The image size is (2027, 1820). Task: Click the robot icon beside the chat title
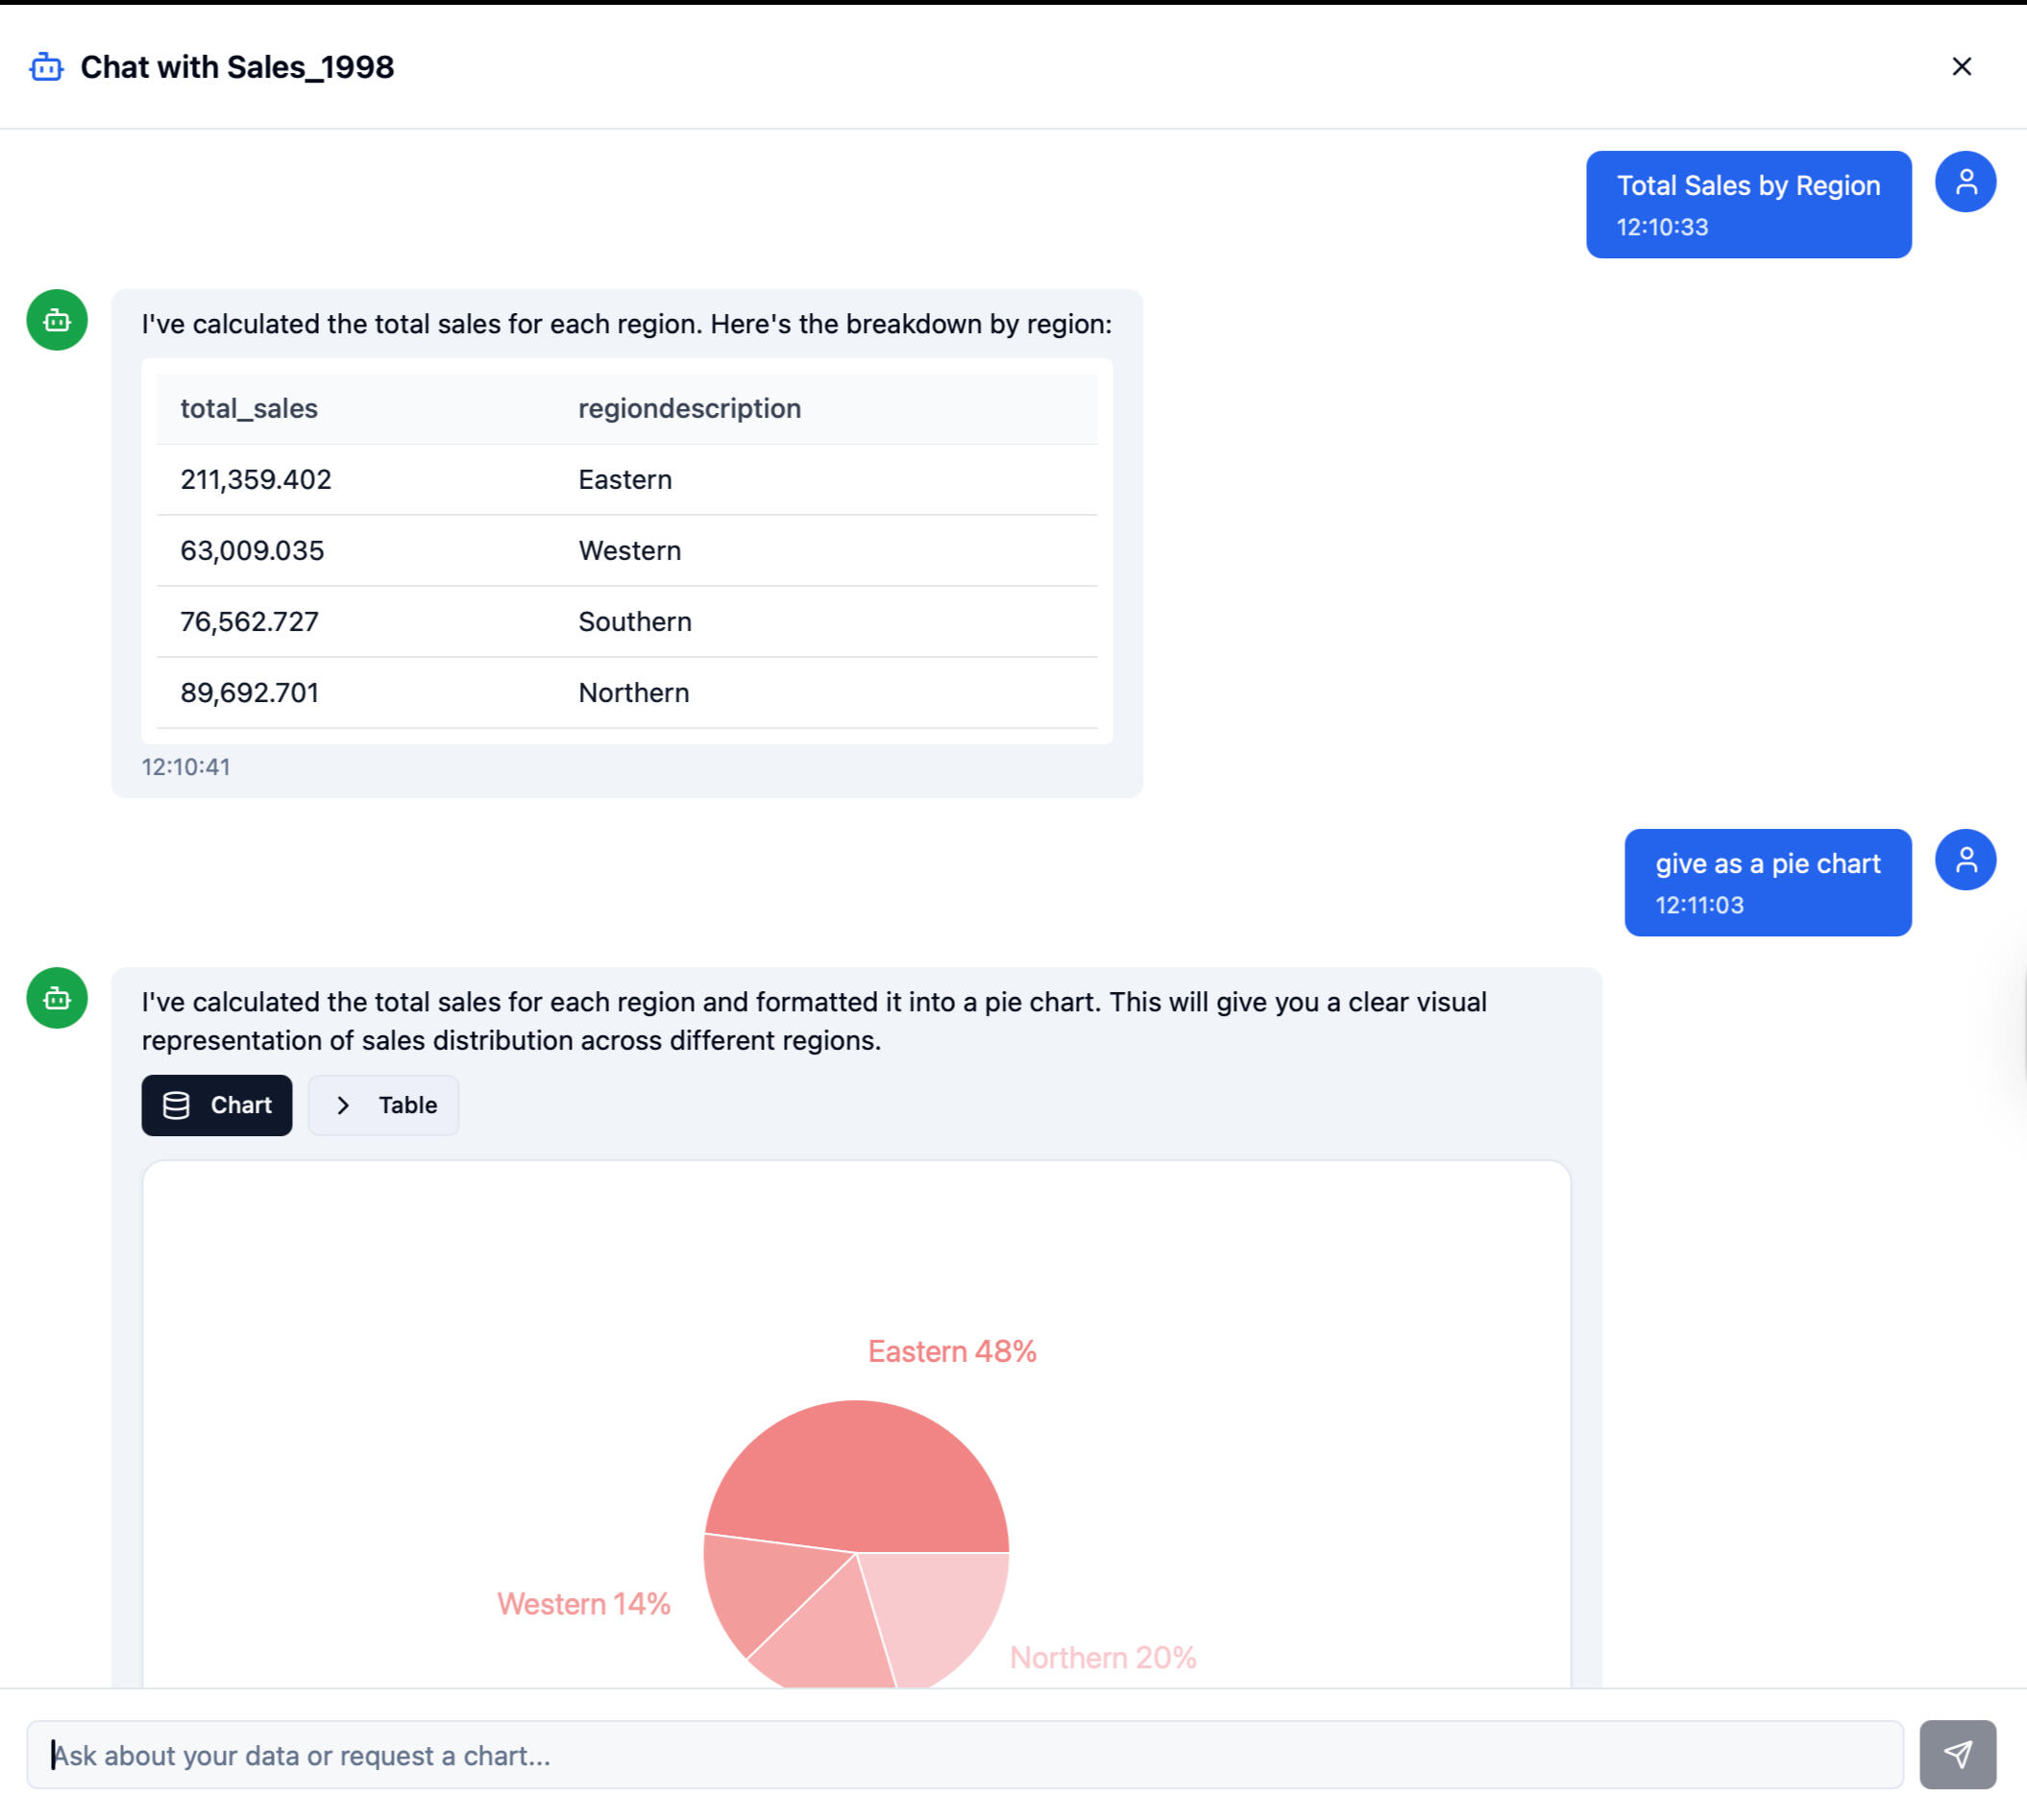click(x=46, y=67)
